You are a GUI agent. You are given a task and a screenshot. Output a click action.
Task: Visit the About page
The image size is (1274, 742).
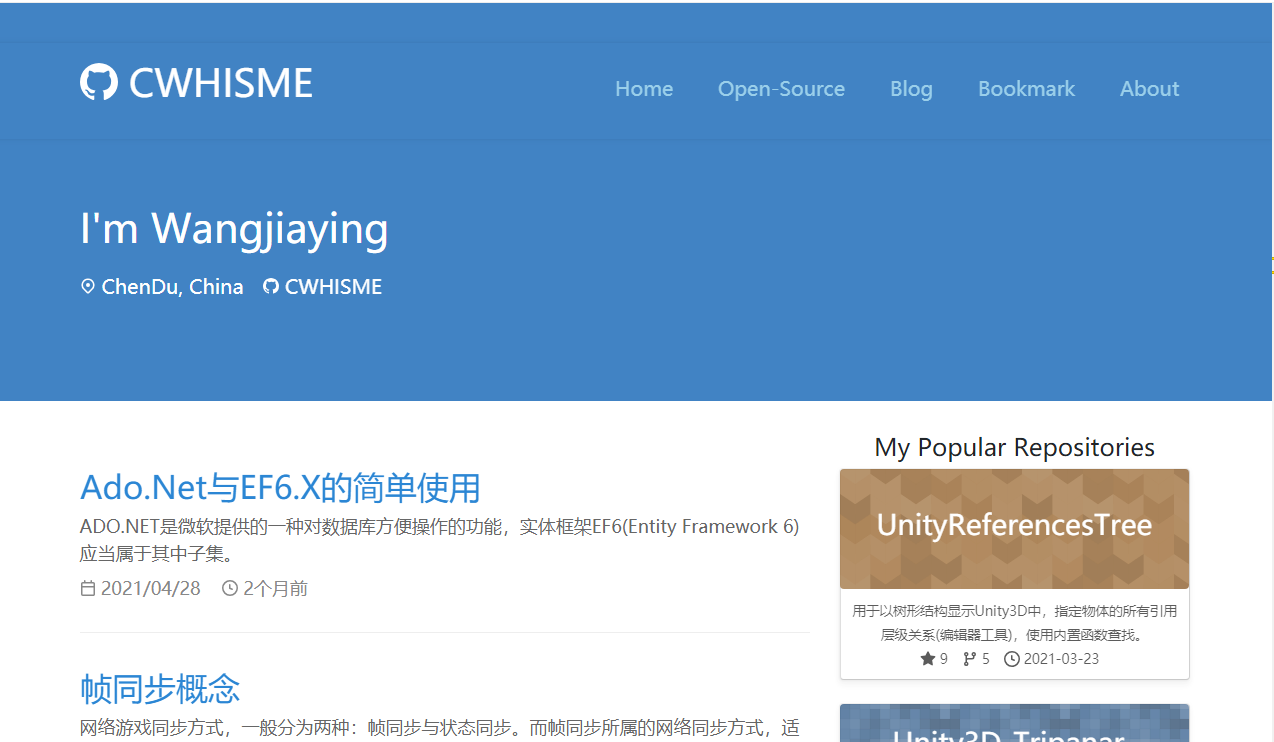click(1149, 89)
